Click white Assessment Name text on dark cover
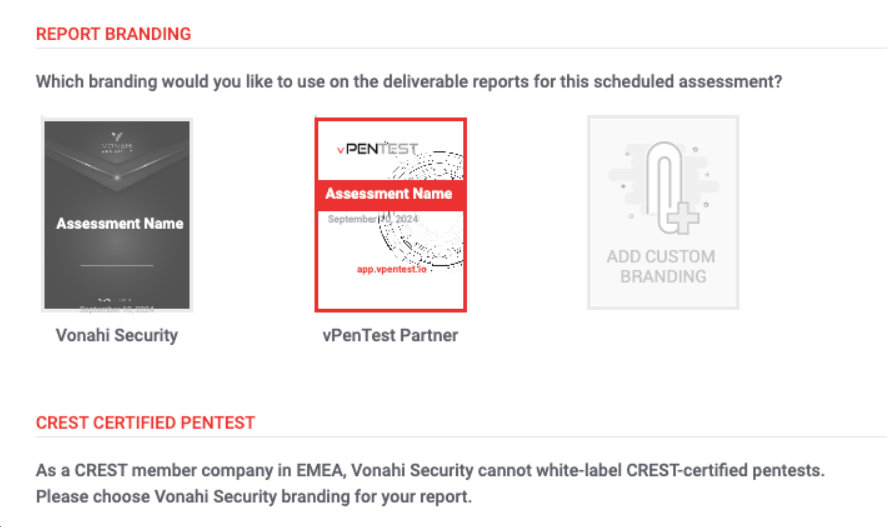887x527 pixels. tap(119, 224)
